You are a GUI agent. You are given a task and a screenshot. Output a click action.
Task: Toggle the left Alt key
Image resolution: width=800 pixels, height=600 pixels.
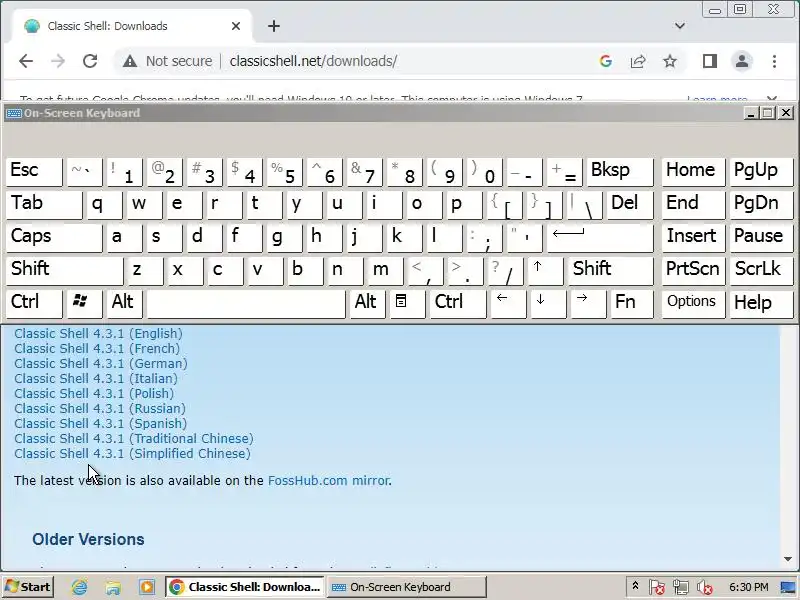point(124,304)
